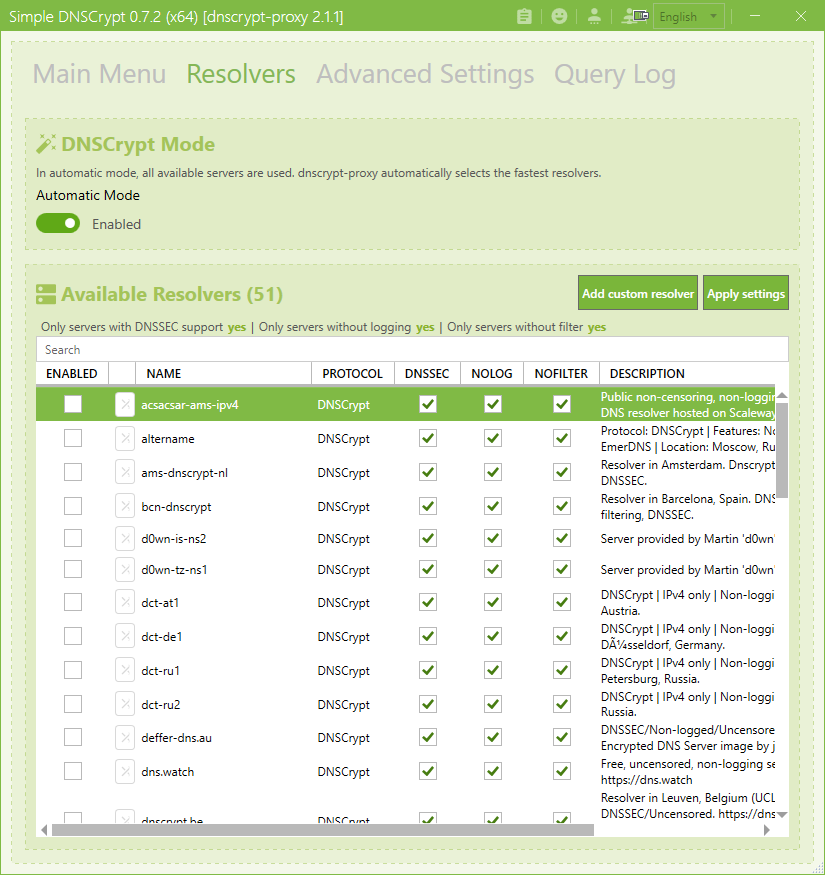Click DNSSEC checkbox in altername row
This screenshot has width=825, height=875.
pyautogui.click(x=428, y=438)
